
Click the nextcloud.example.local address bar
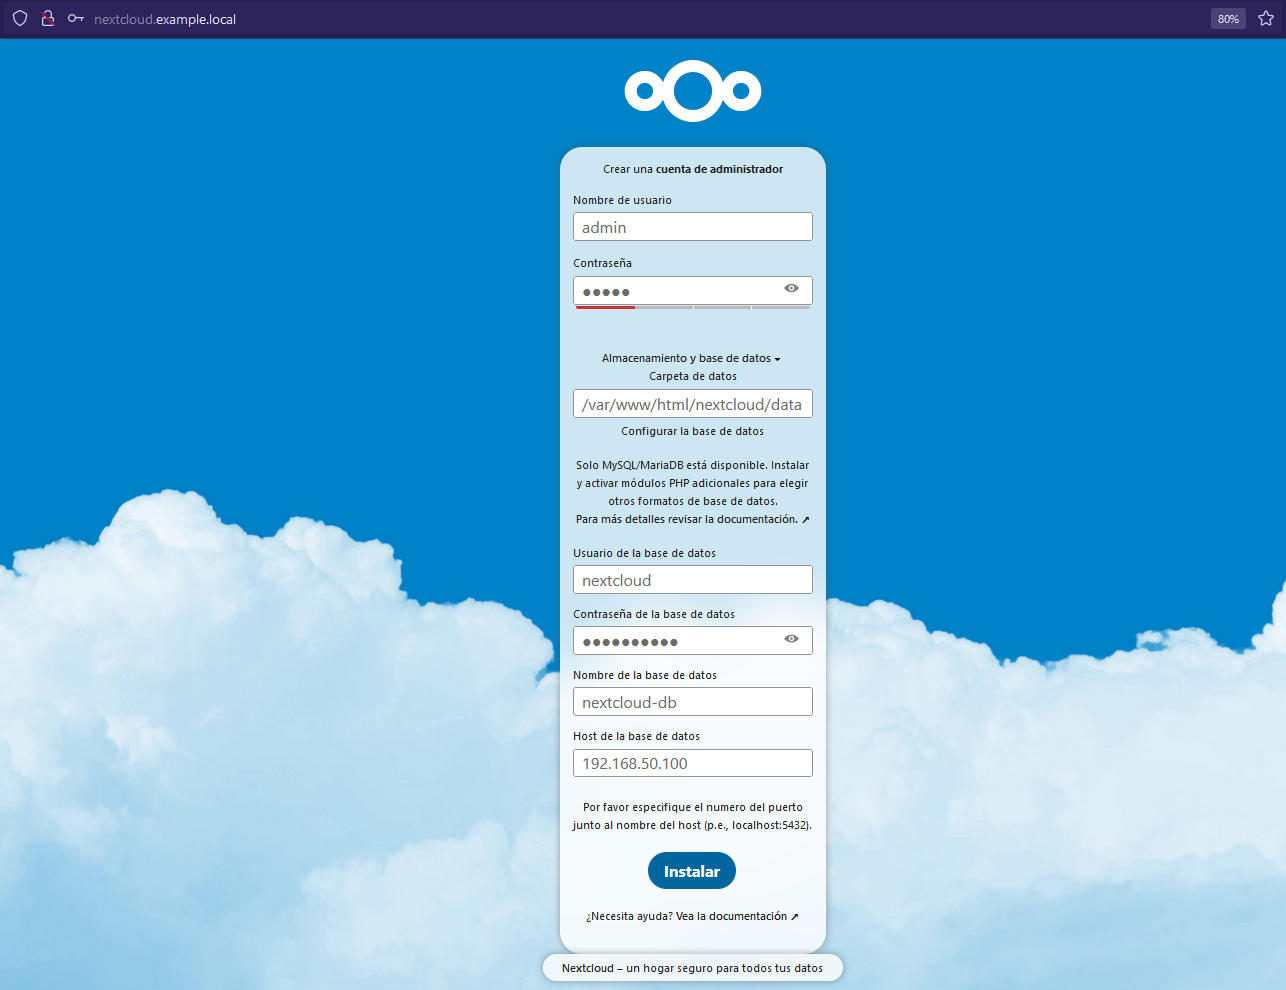pyautogui.click(x=165, y=19)
